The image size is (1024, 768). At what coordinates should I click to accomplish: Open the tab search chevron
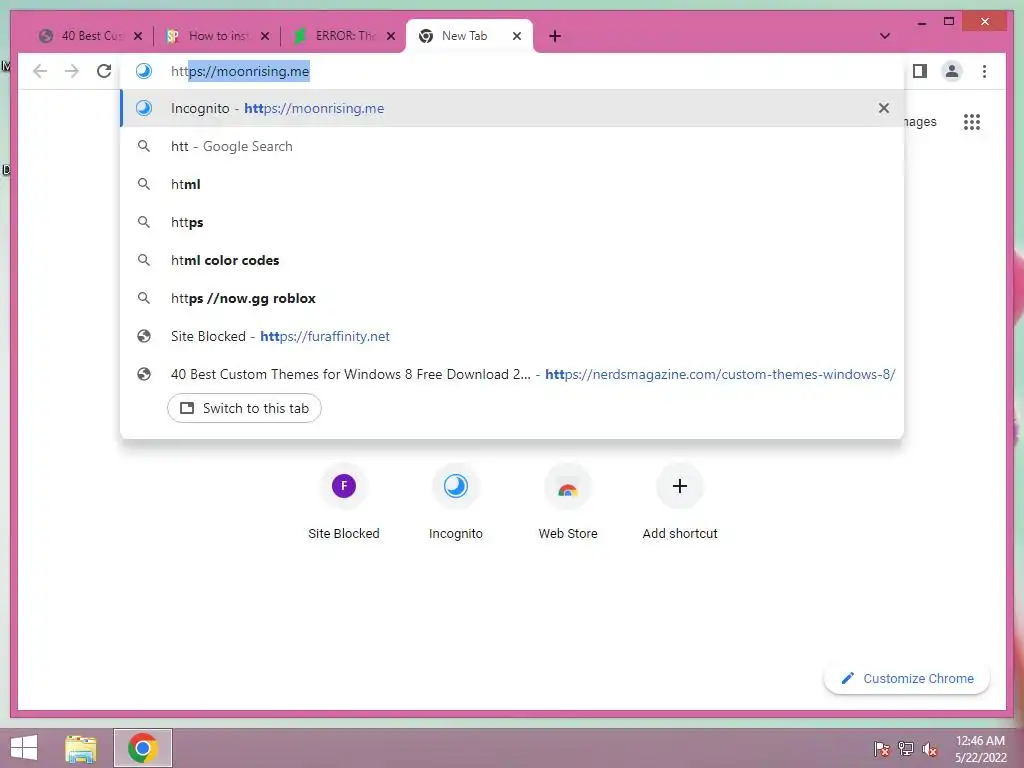[885, 36]
